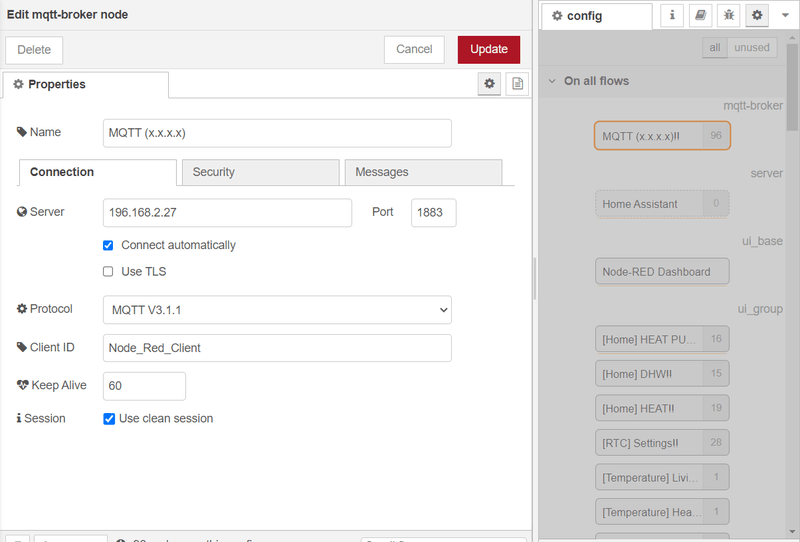
Task: Click the Port number field
Action: (x=434, y=213)
